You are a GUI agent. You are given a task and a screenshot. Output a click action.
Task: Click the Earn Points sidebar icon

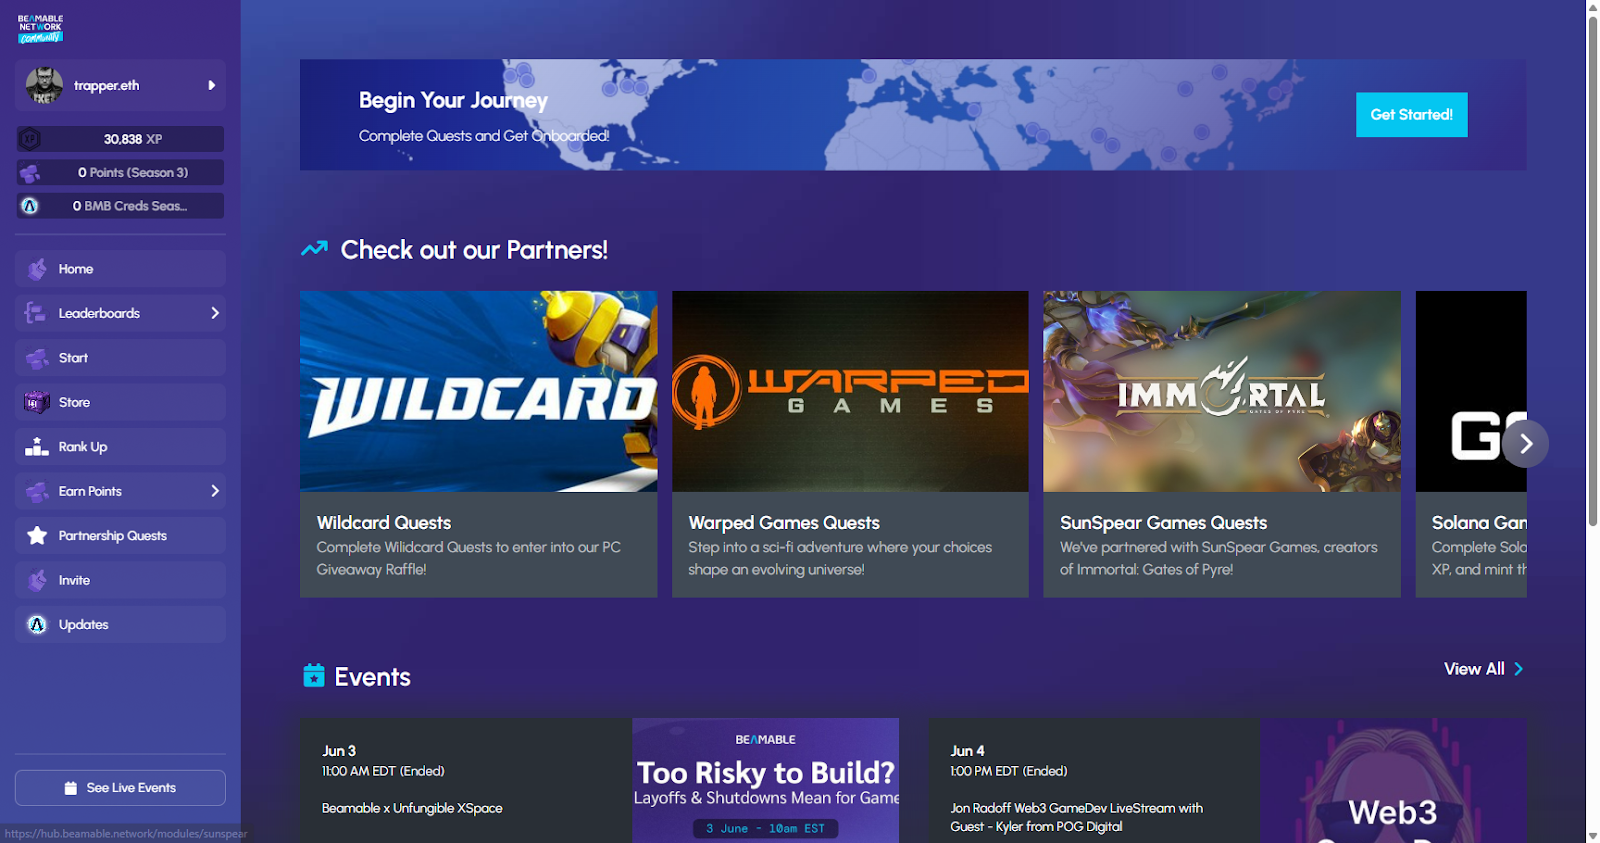click(x=37, y=491)
